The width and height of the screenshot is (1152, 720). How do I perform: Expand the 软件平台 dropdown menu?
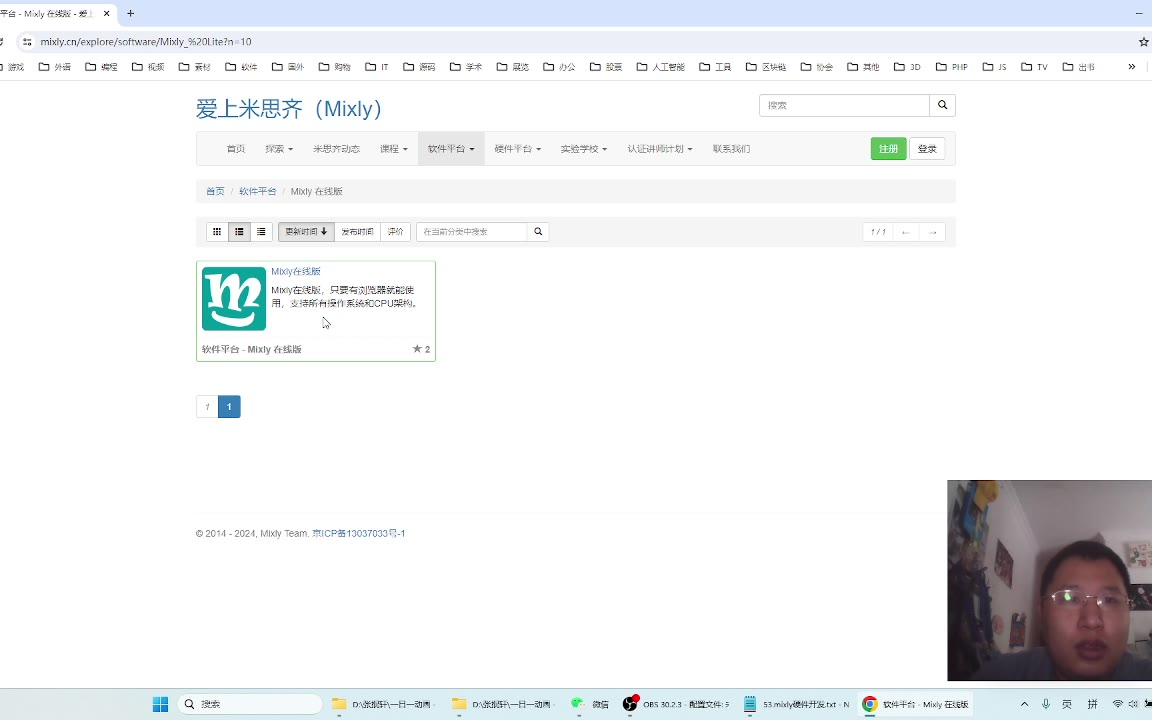pyautogui.click(x=451, y=148)
